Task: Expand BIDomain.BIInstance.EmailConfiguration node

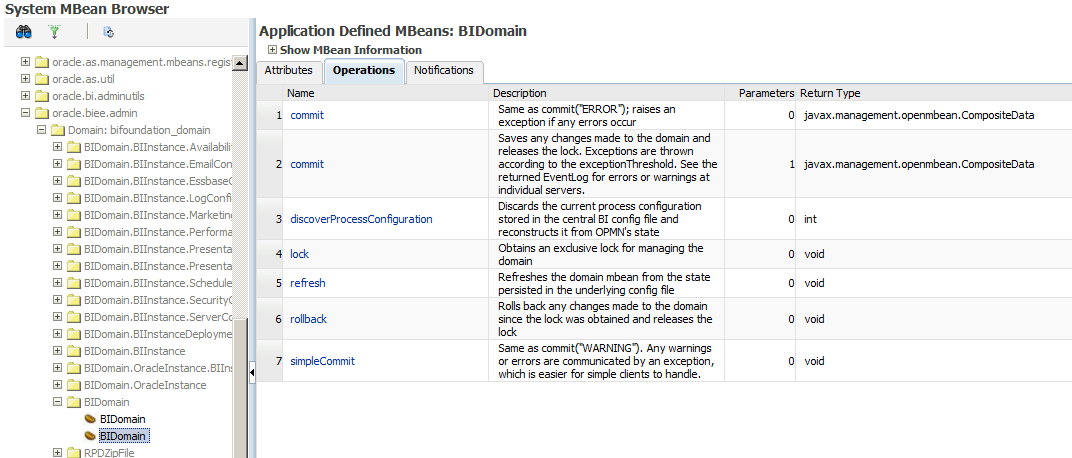Action: (x=58, y=164)
